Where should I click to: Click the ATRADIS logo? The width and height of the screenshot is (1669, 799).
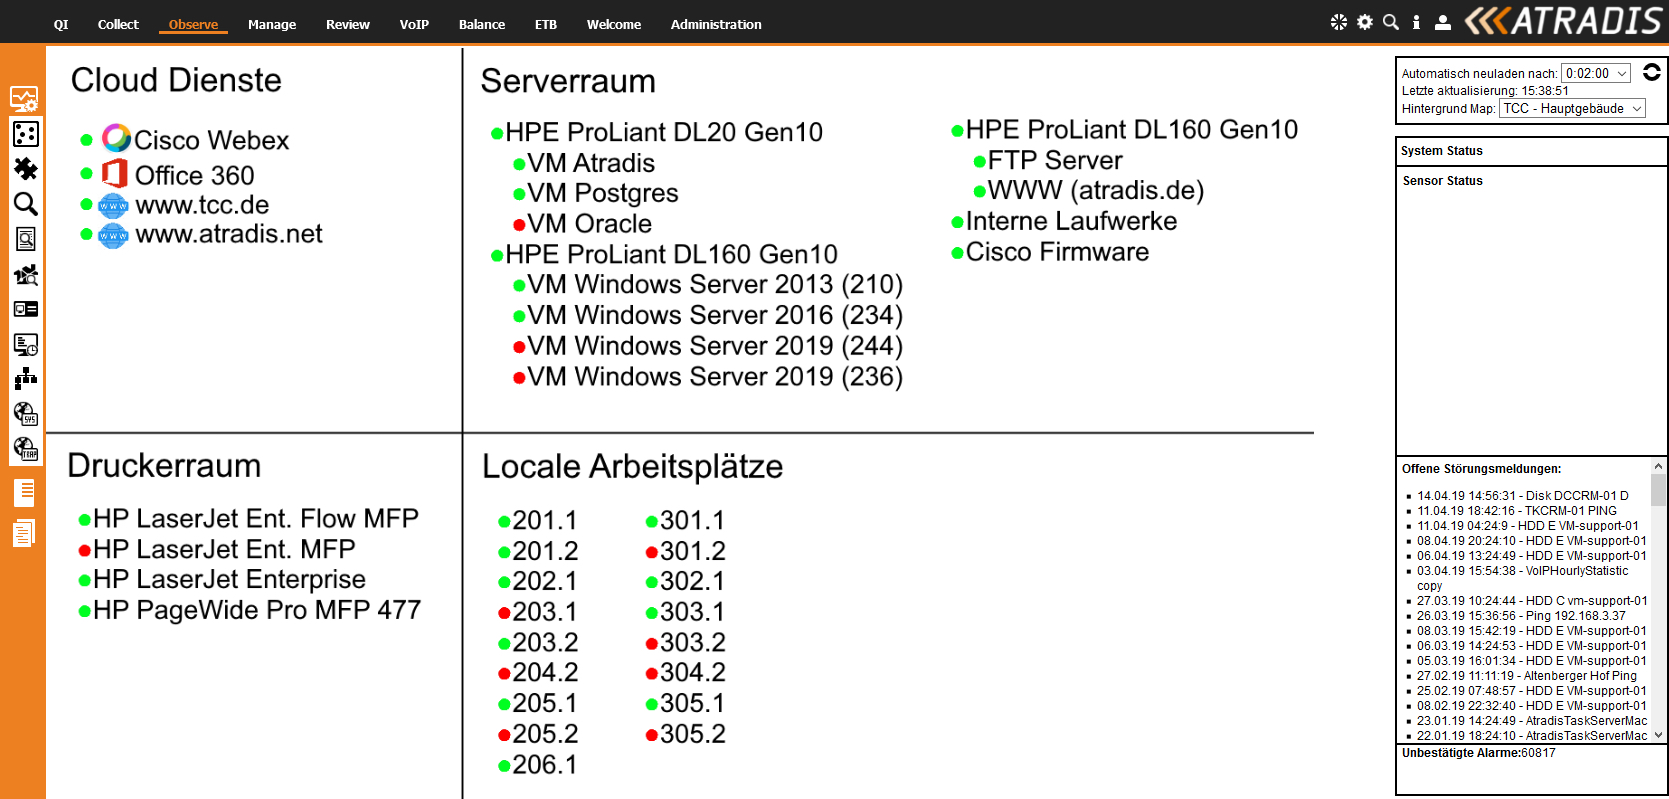(x=1563, y=21)
